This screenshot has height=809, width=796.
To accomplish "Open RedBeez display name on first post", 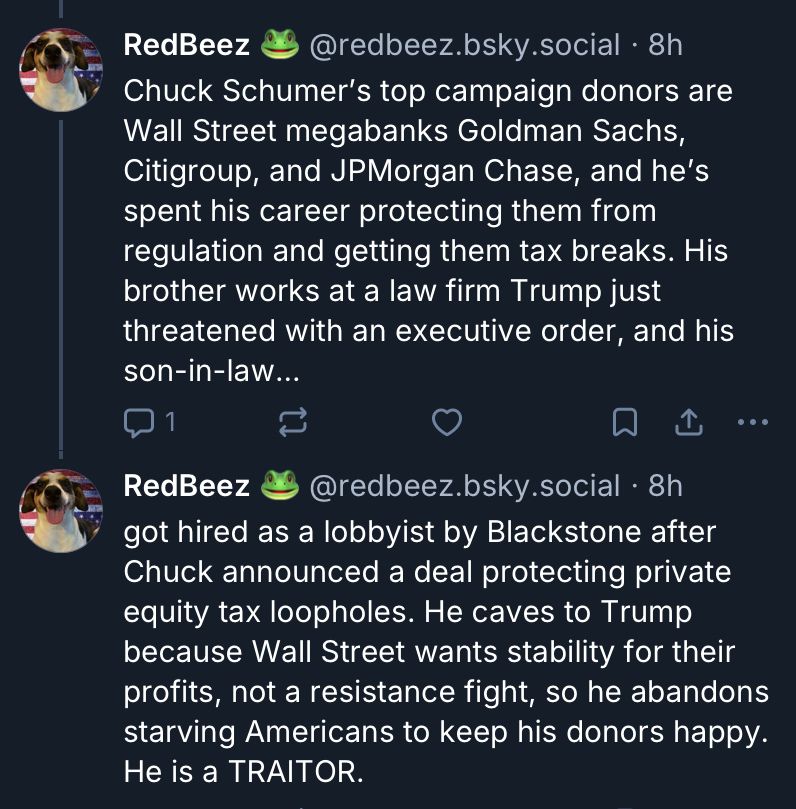I will pos(186,44).
